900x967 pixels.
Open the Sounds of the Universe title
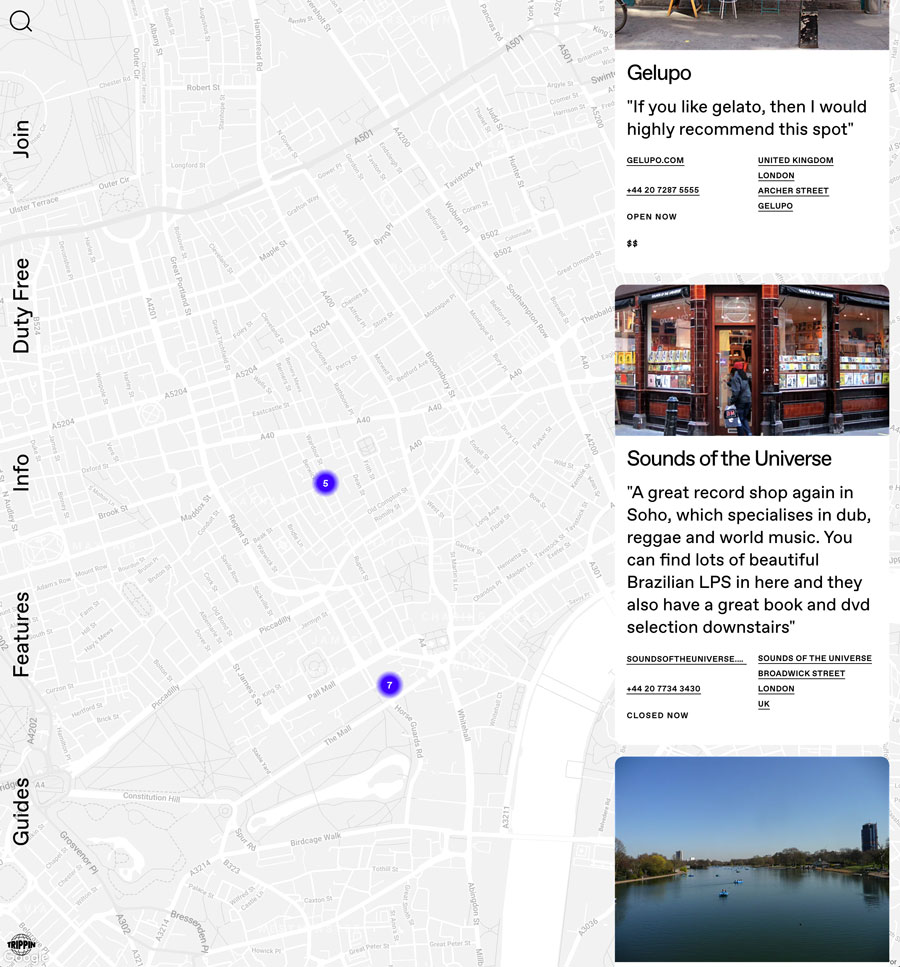point(729,458)
